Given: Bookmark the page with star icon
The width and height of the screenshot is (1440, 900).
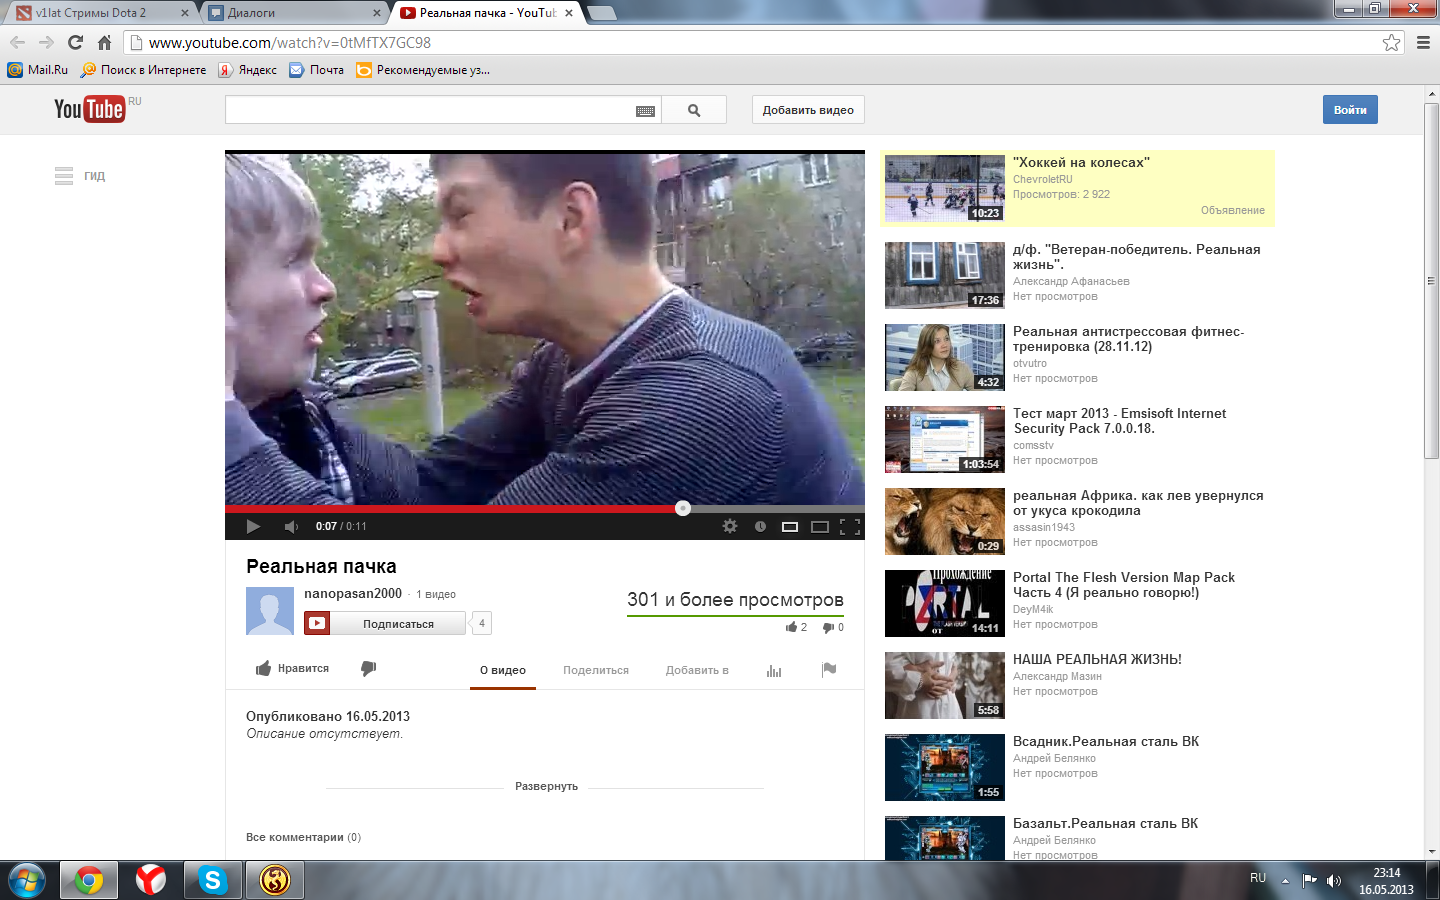Looking at the screenshot, I should point(1391,42).
